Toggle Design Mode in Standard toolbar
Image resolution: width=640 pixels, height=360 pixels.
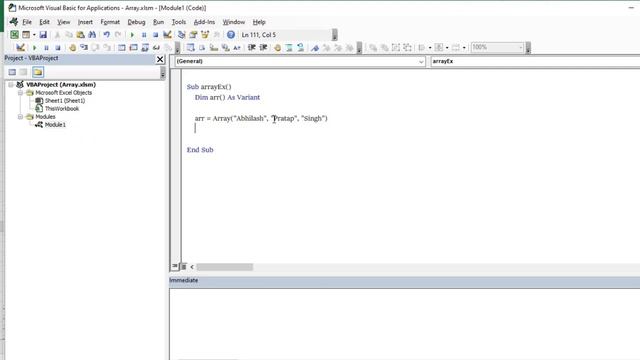167,35
